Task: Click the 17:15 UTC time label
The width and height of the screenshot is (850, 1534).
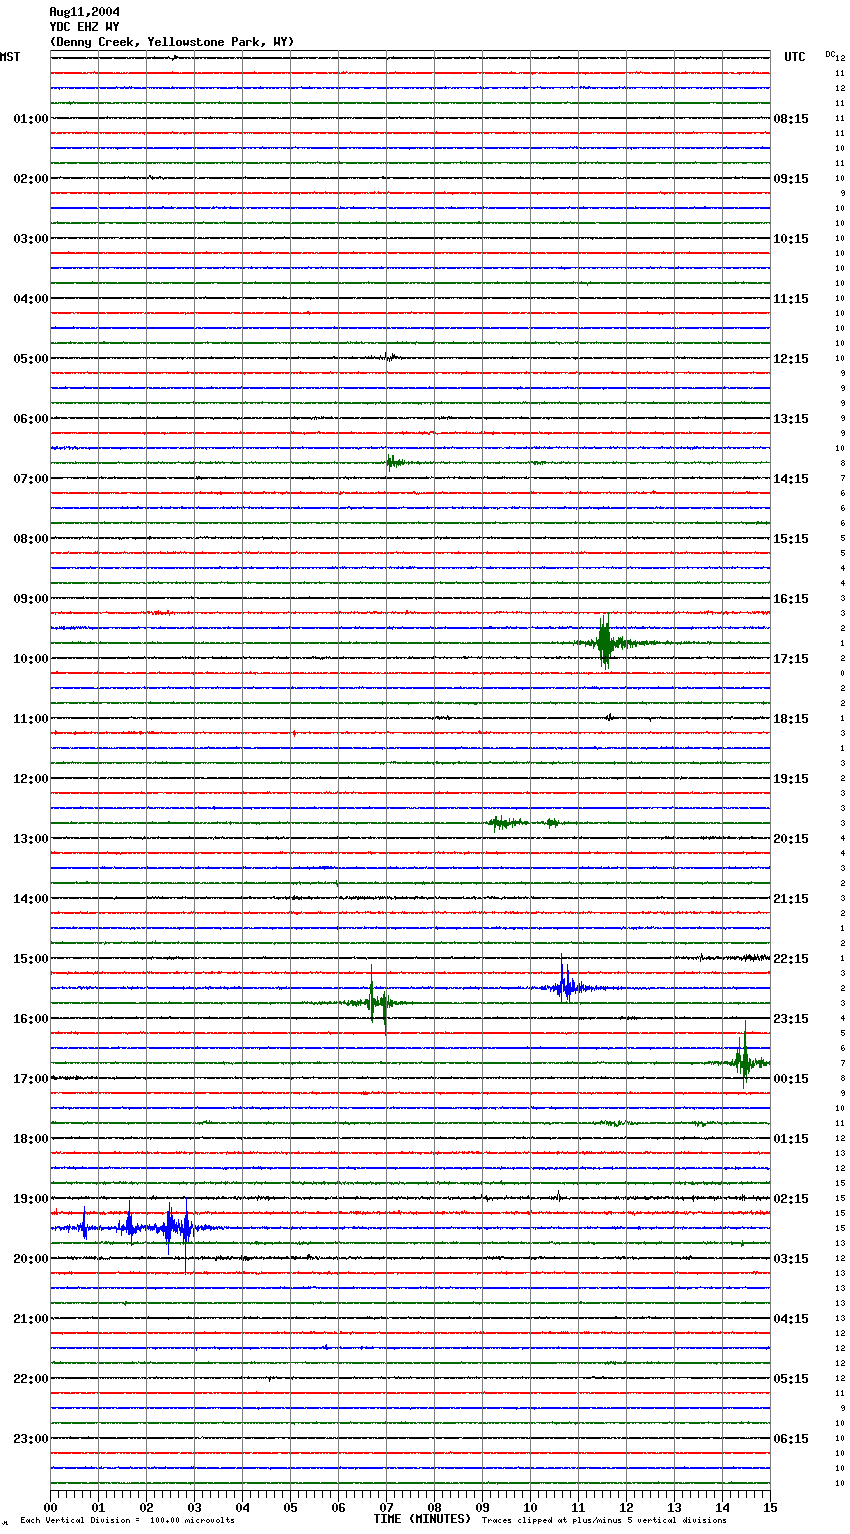Action: click(x=791, y=659)
